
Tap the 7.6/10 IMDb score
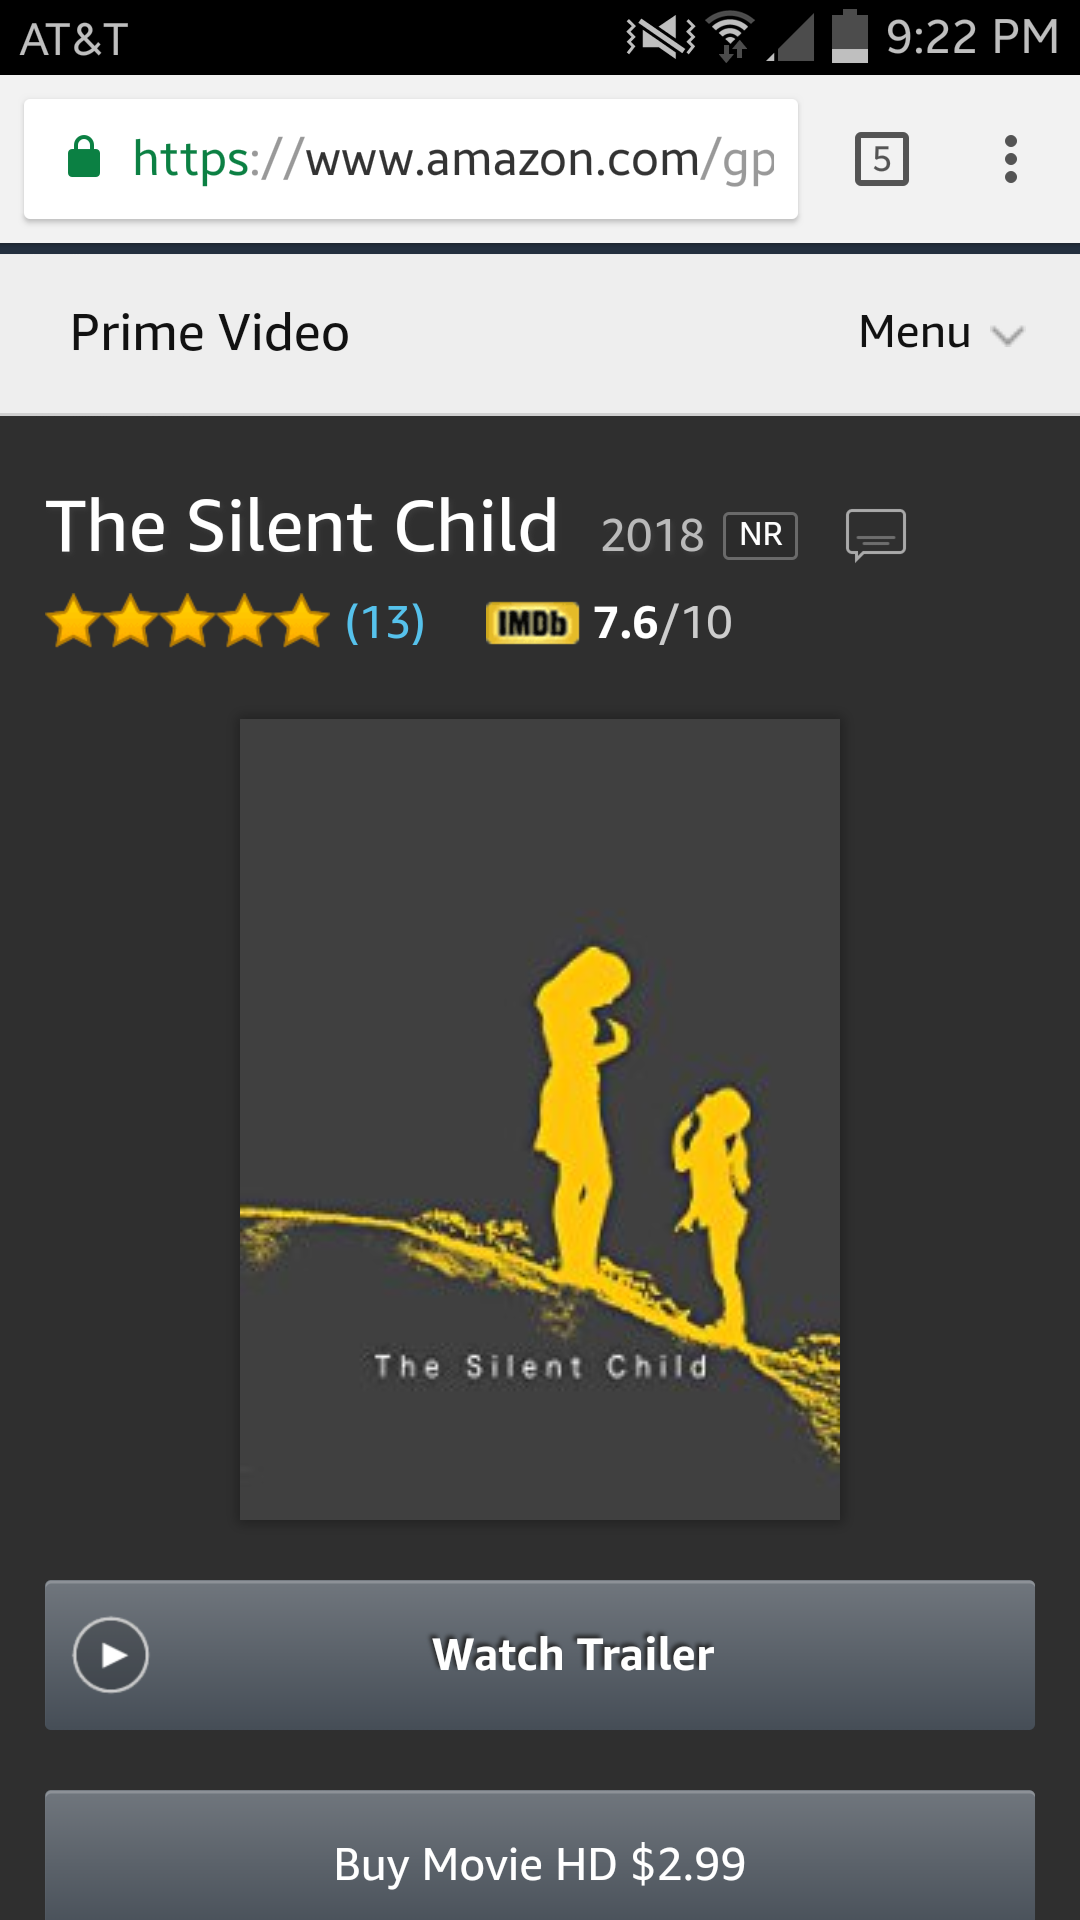tap(663, 623)
